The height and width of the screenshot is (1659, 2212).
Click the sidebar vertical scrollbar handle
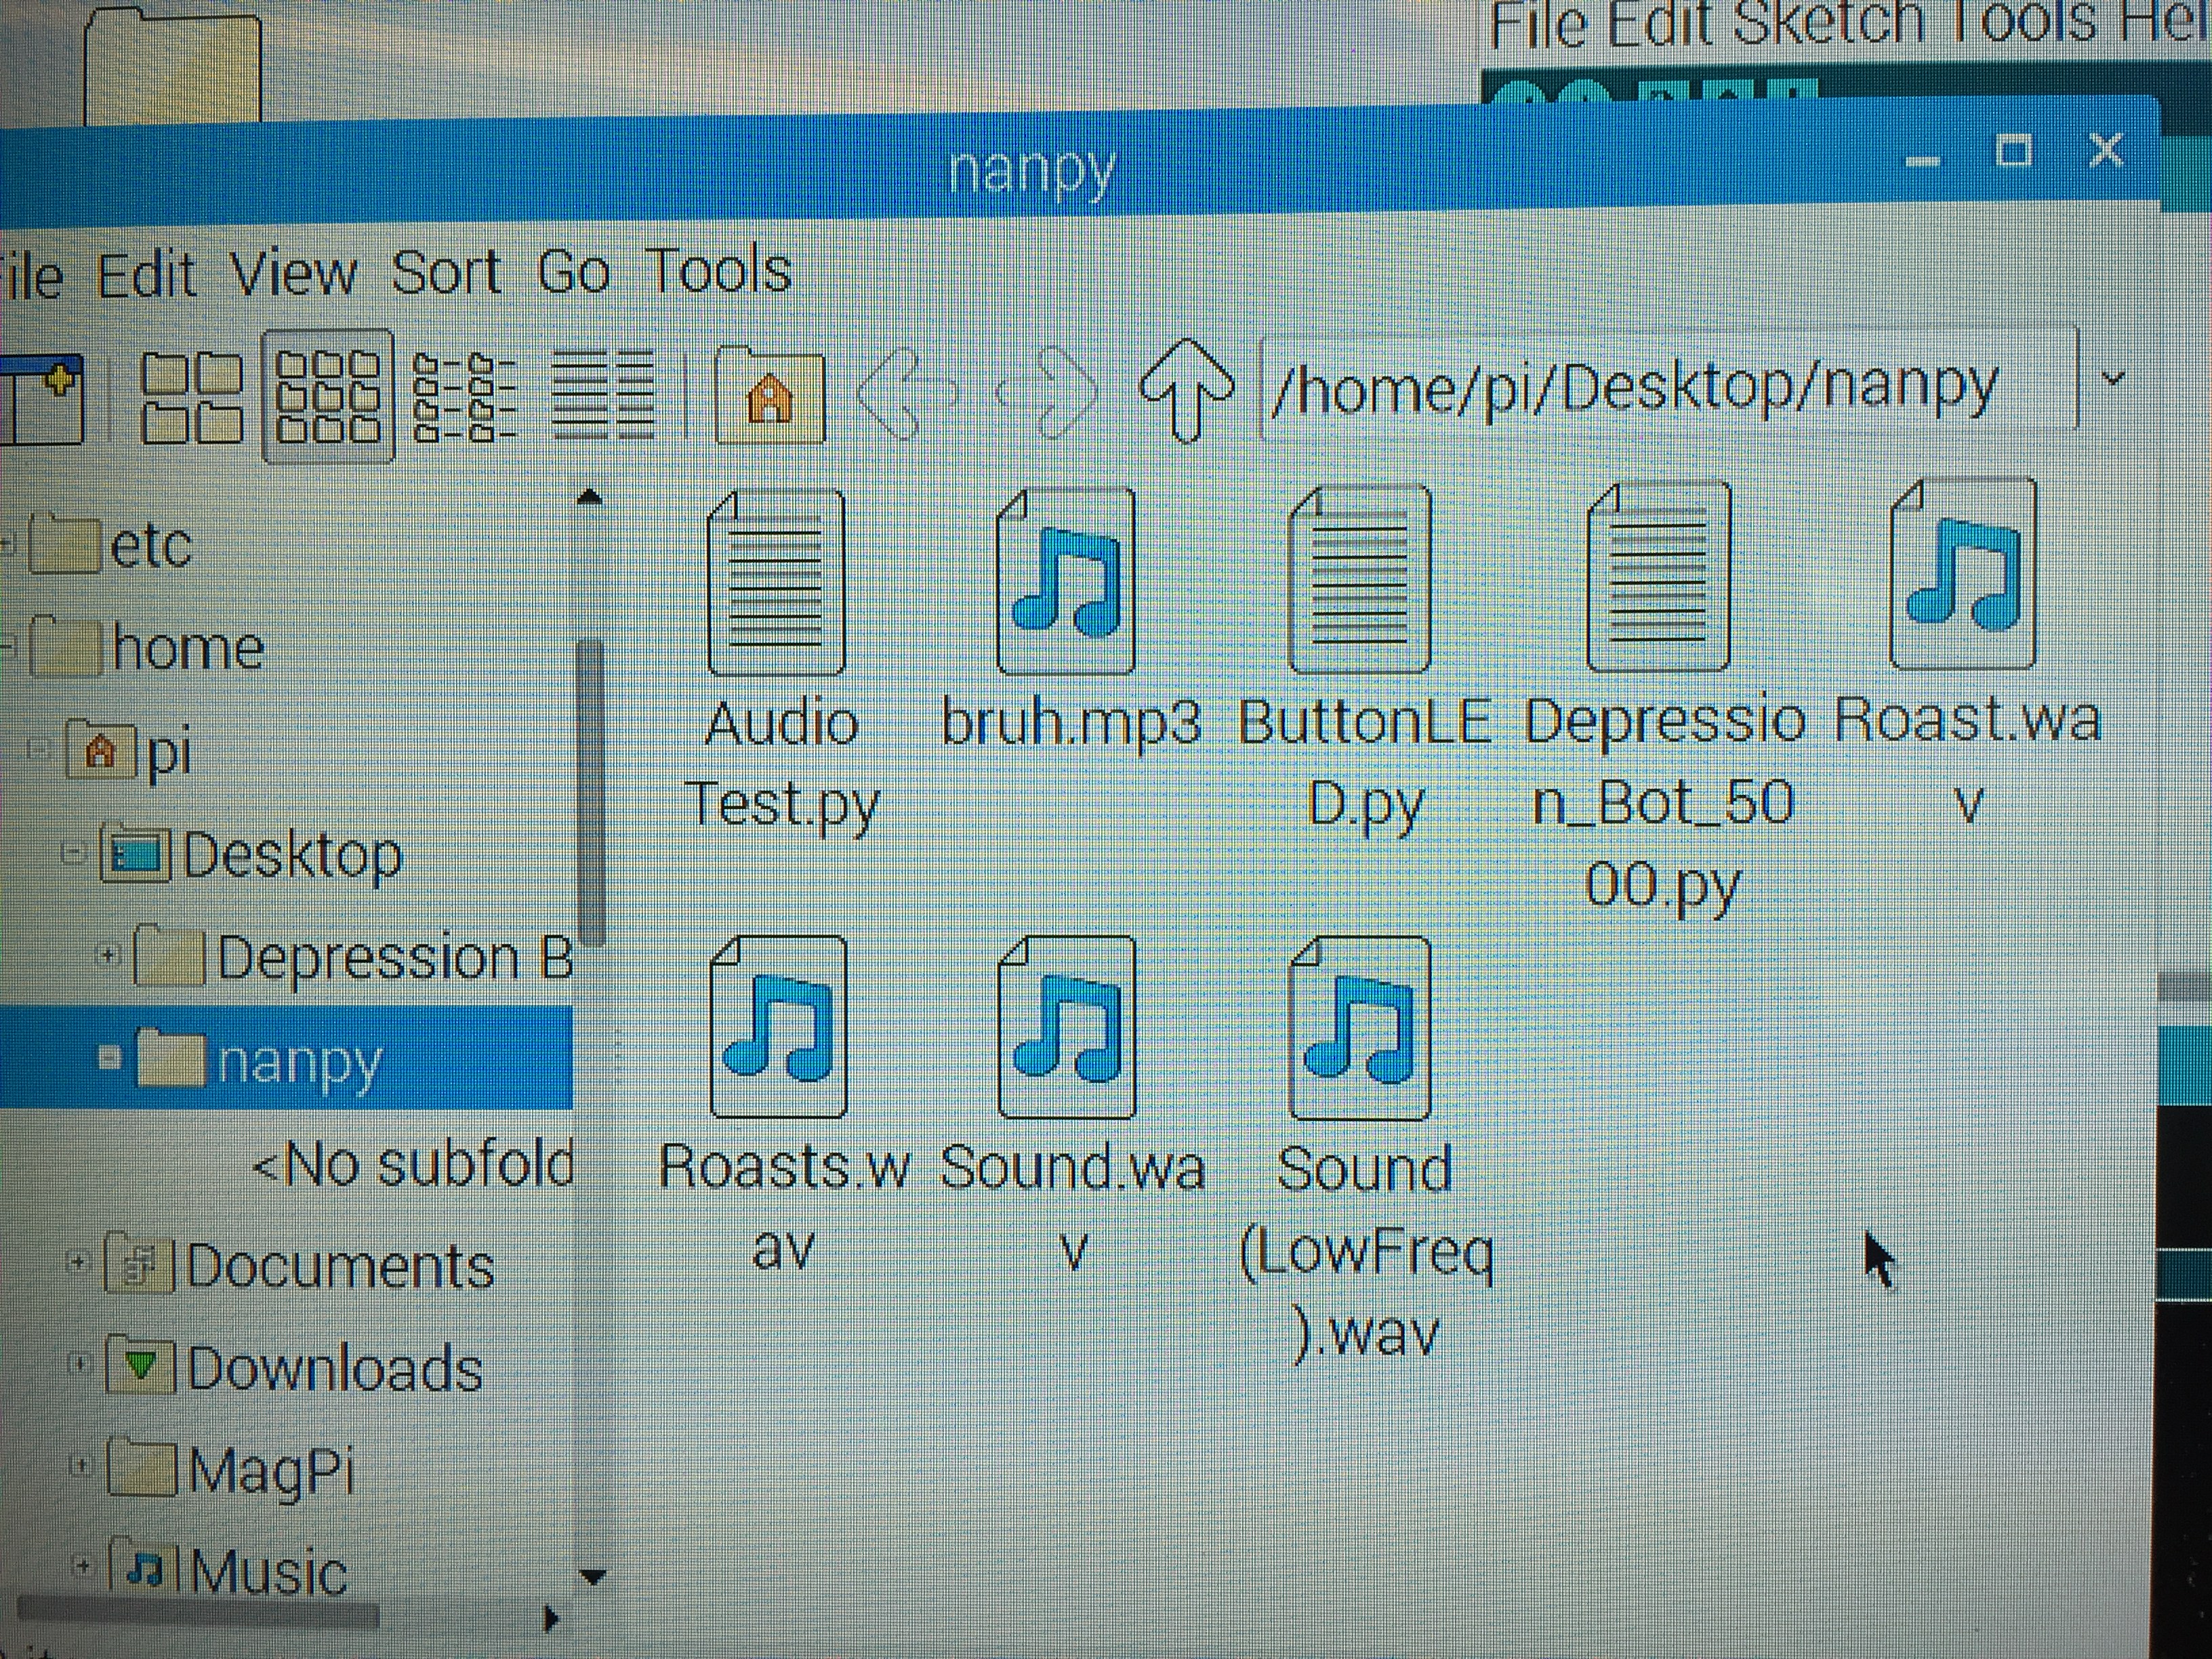click(x=591, y=790)
